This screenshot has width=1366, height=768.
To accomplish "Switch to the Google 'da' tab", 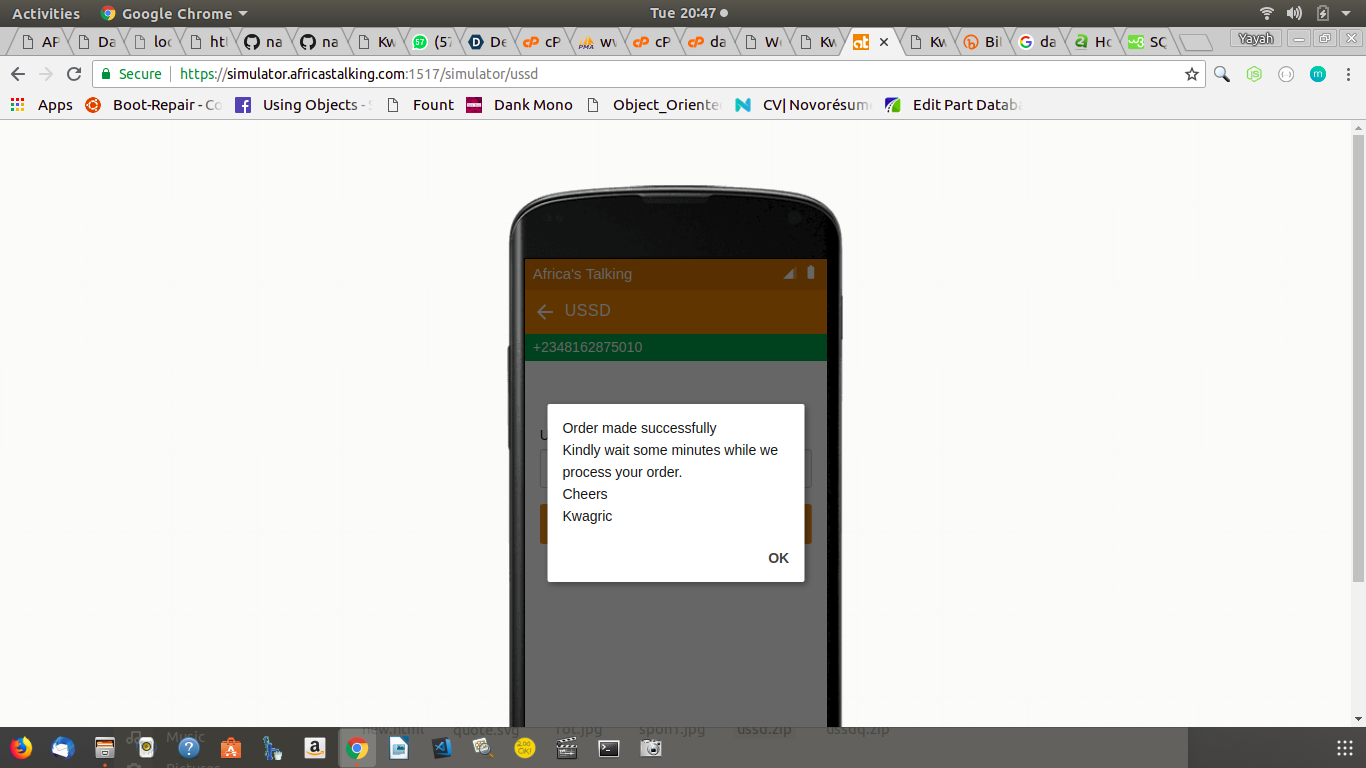I will pos(1037,42).
